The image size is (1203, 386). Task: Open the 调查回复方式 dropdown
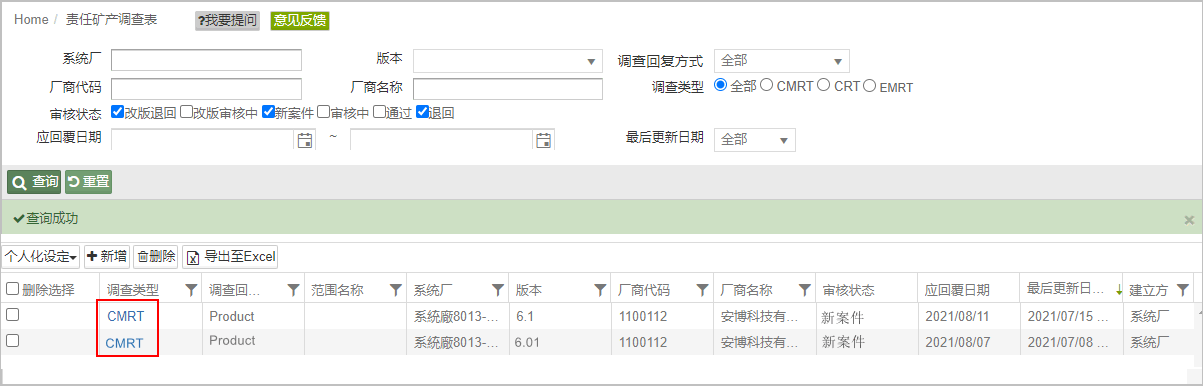click(x=782, y=60)
